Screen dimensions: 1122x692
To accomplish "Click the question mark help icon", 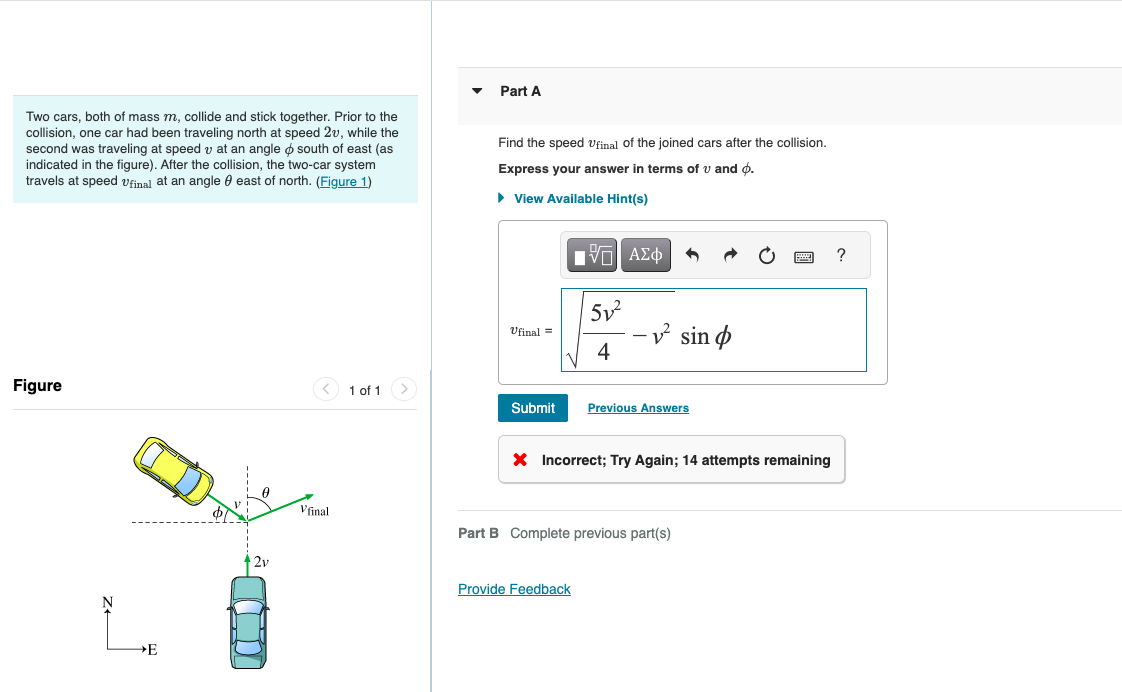I will click(841, 255).
